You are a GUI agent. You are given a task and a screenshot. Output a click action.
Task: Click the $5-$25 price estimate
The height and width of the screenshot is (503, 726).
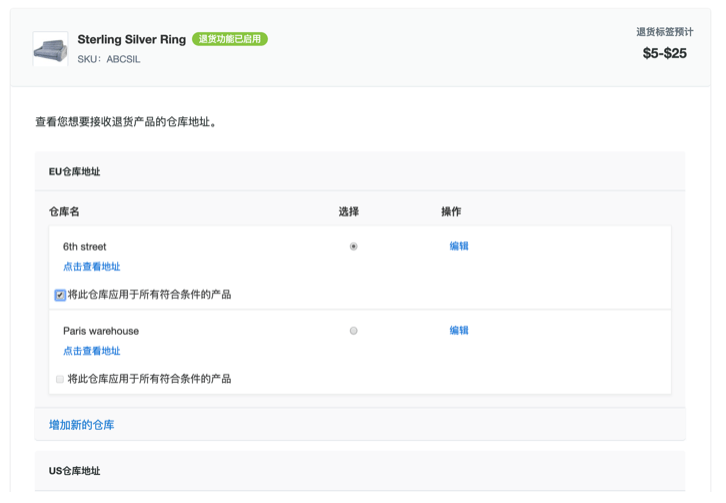[x=664, y=53]
